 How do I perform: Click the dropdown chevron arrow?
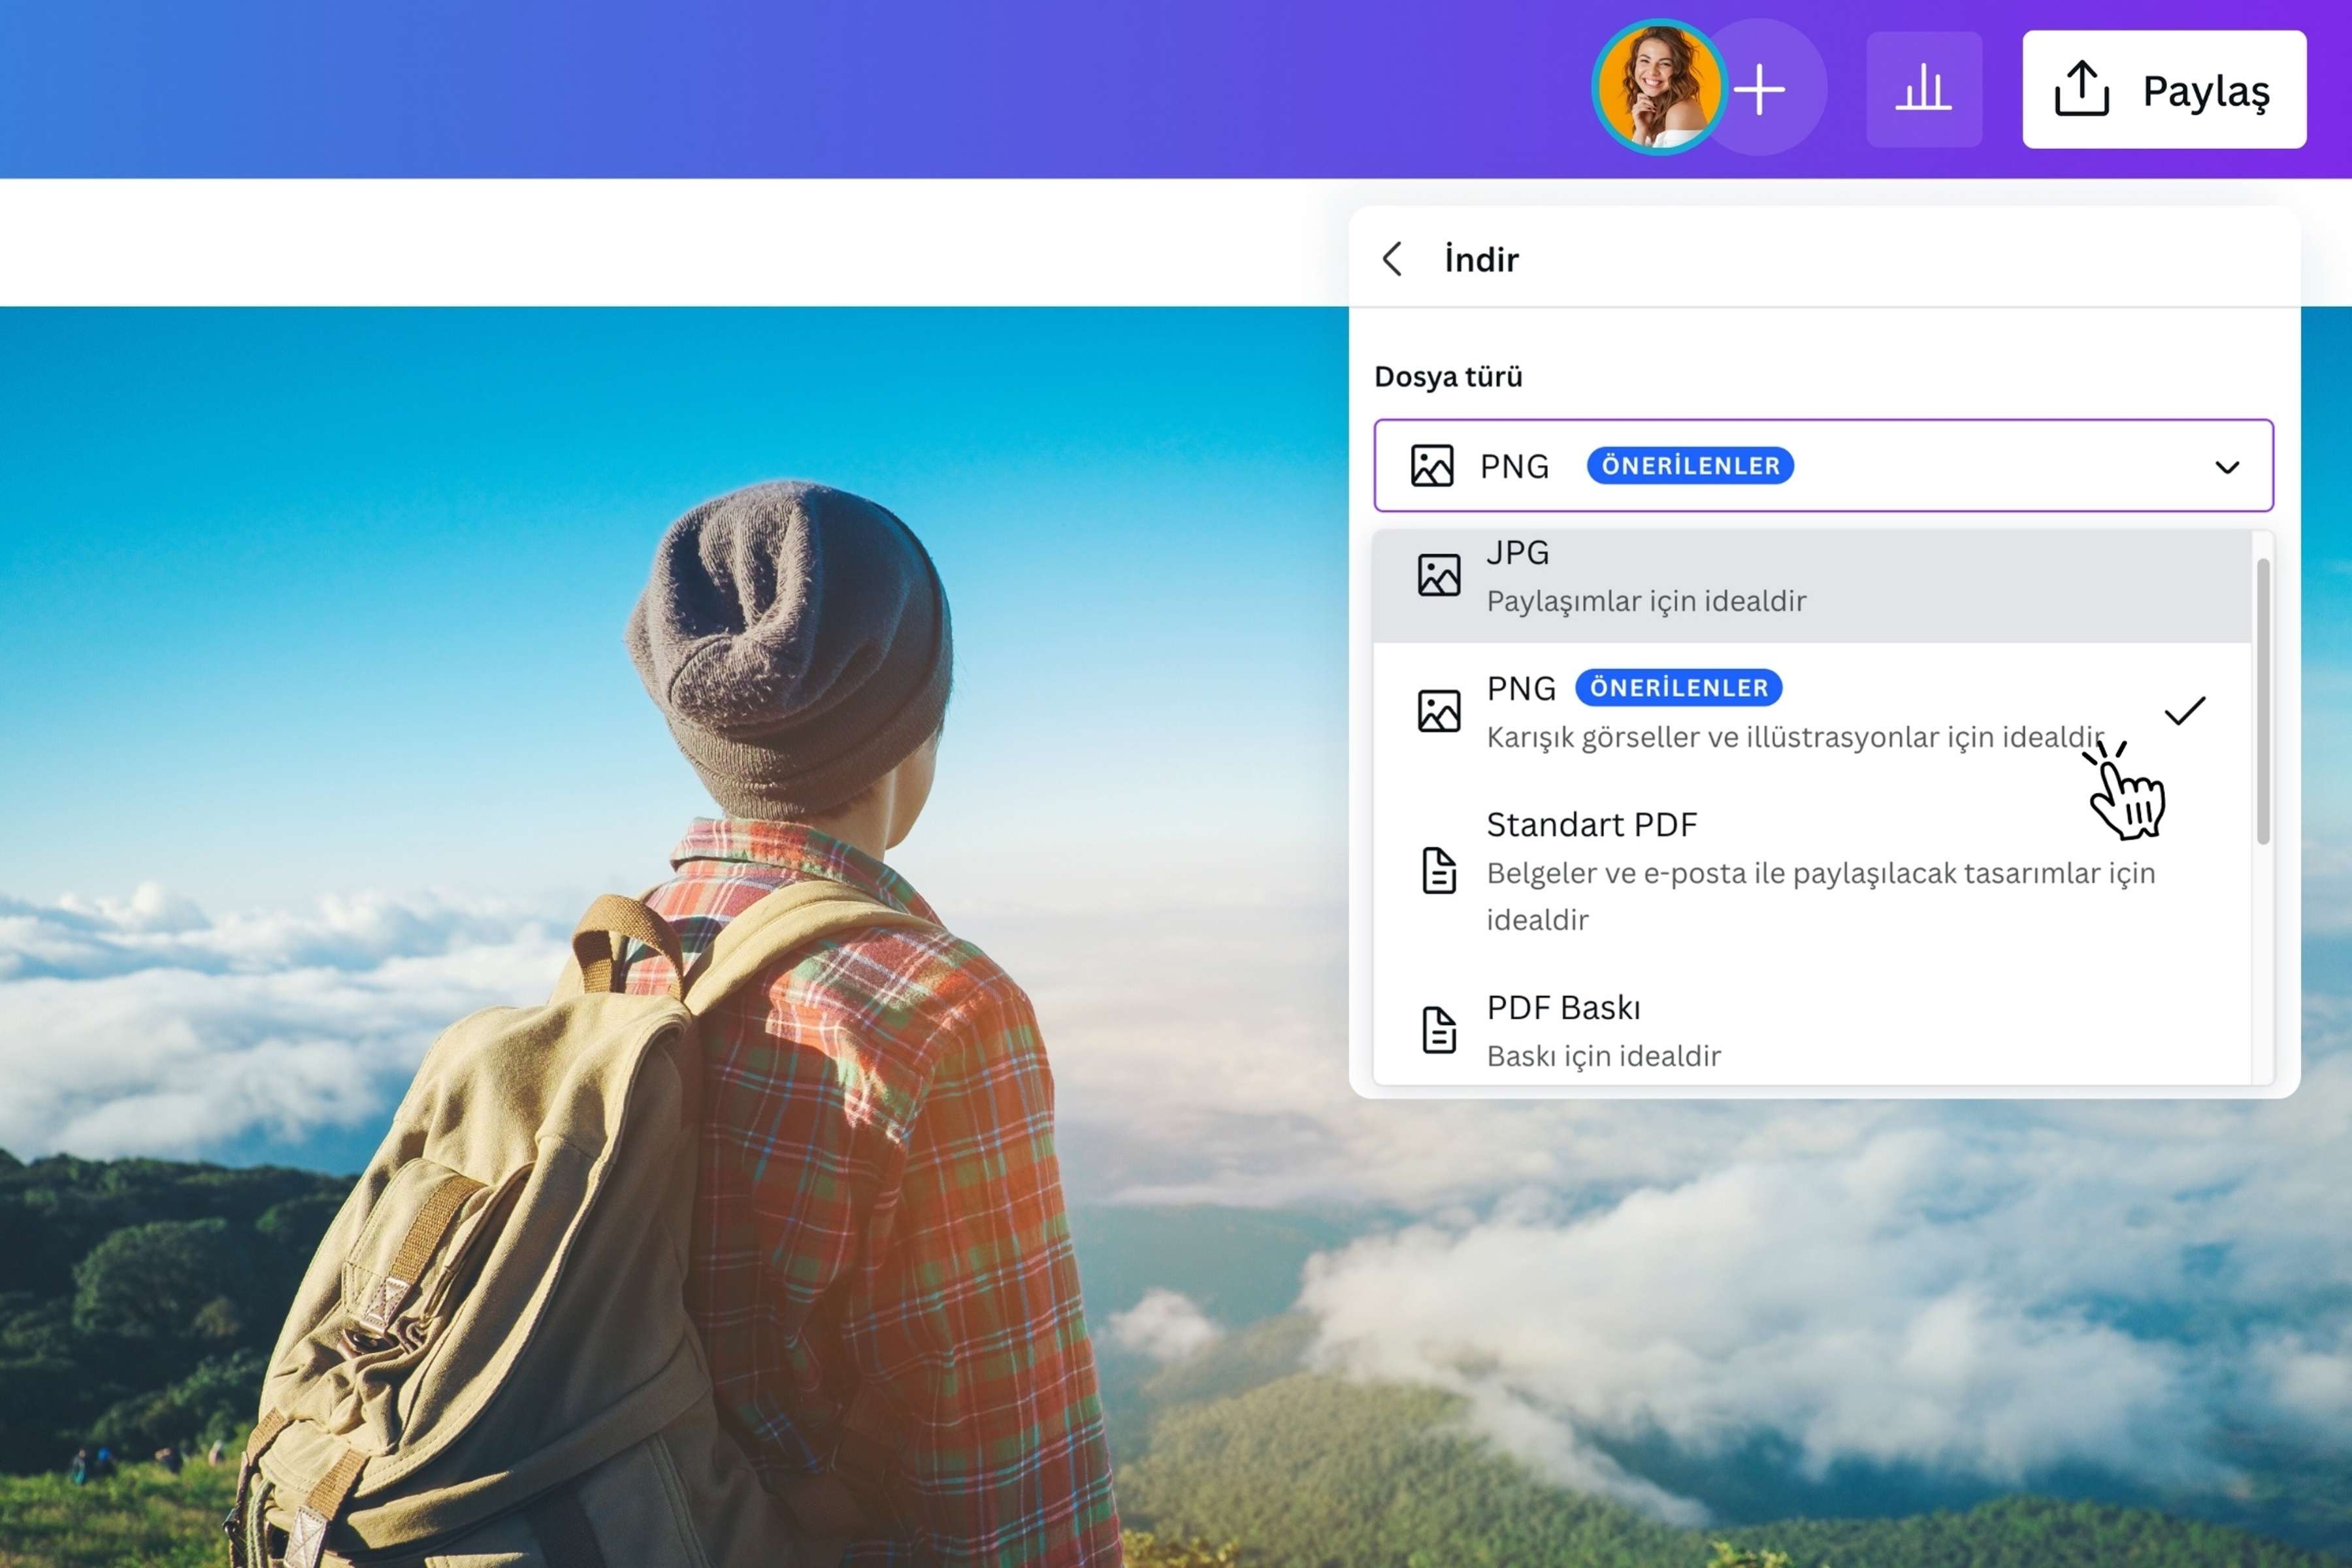tap(2226, 467)
